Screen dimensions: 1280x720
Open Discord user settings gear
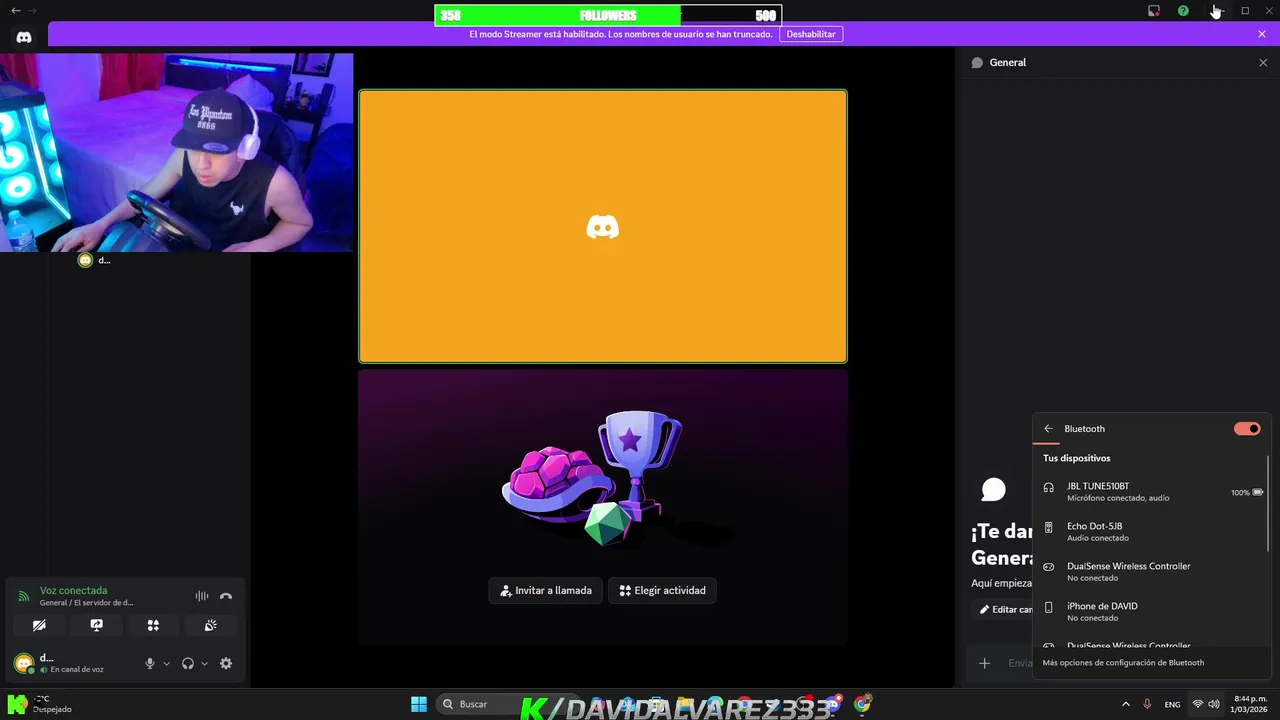(x=226, y=663)
